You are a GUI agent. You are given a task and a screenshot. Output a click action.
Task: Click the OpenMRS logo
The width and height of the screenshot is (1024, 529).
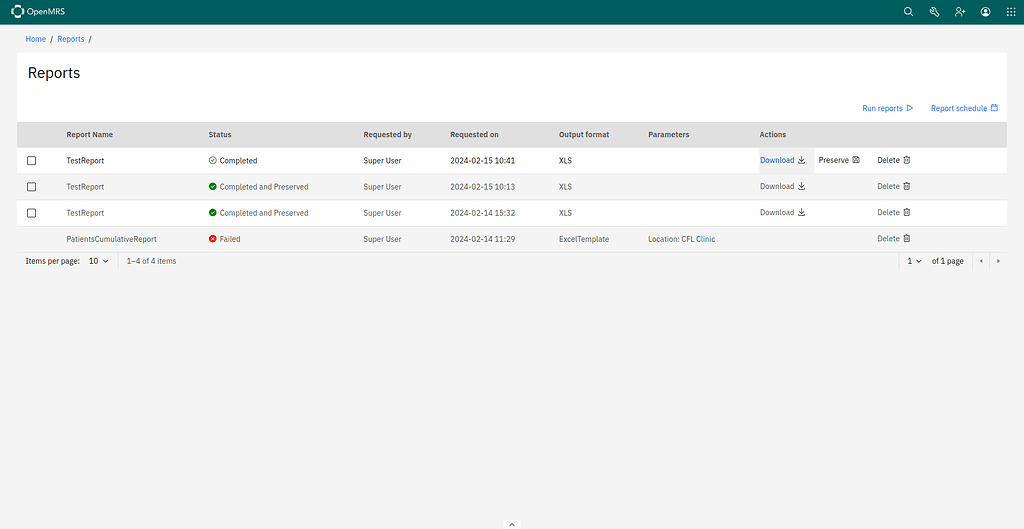click(x=38, y=12)
